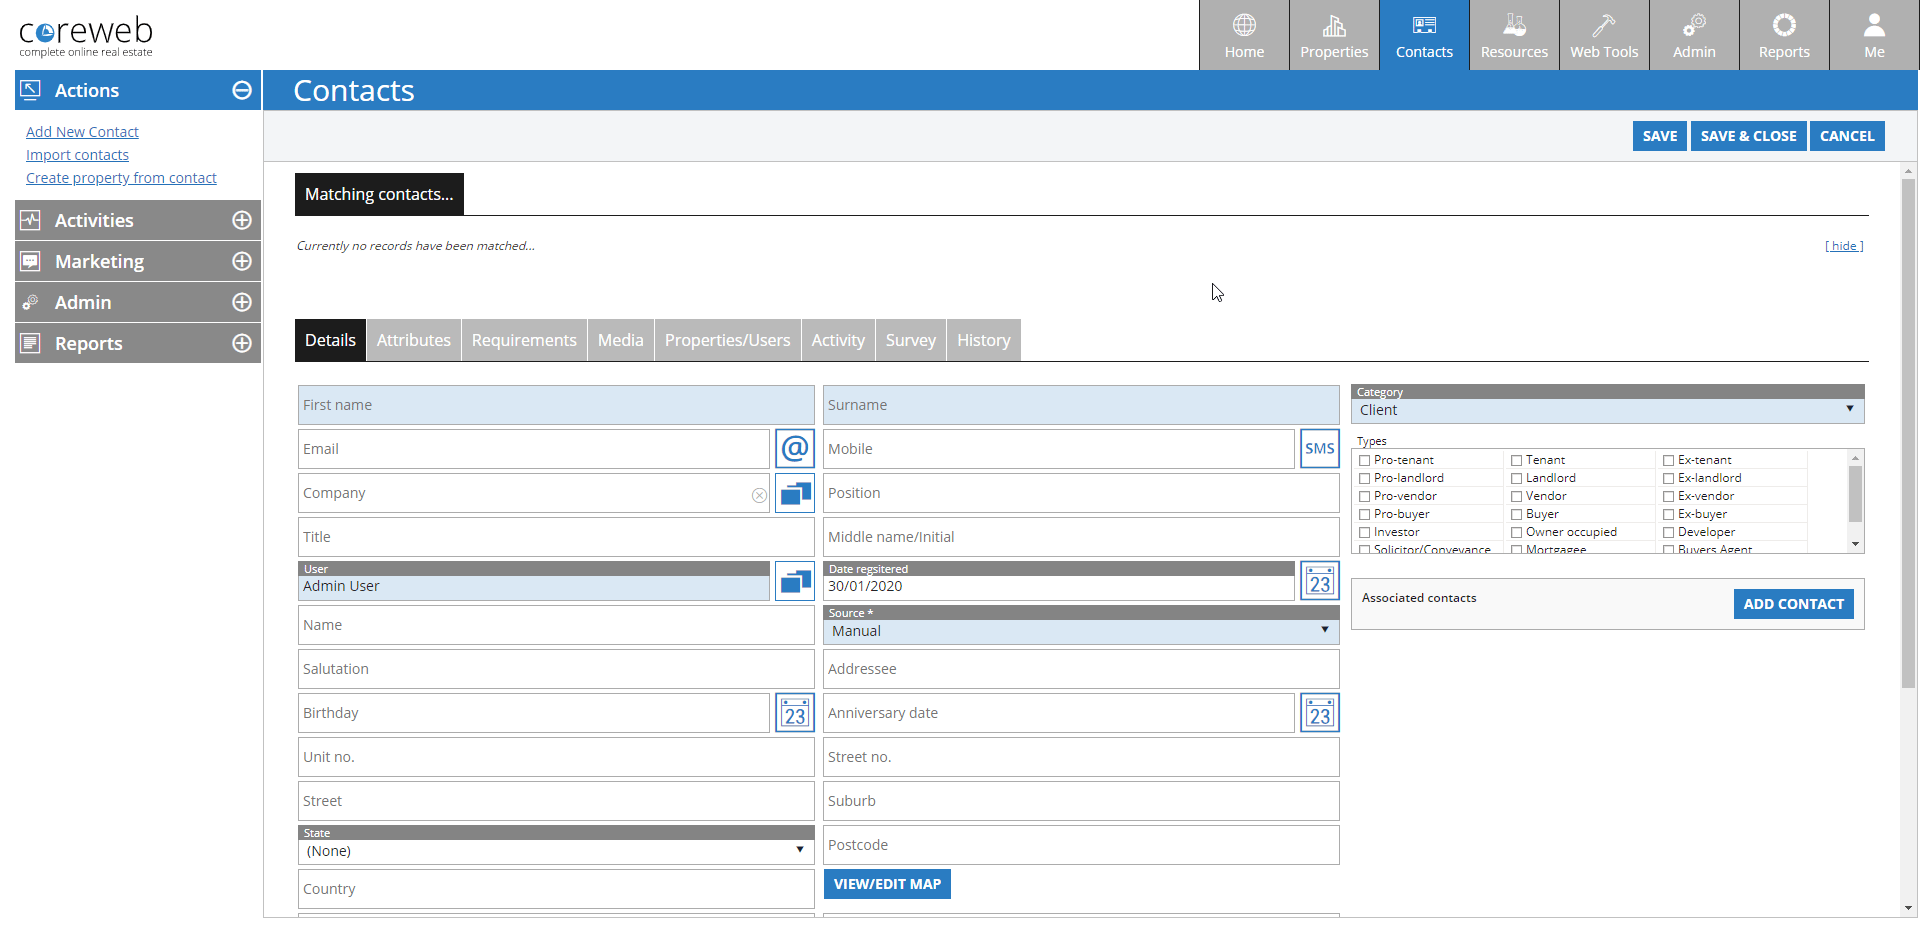
Task: Clear the Company field with the x icon
Action: (x=759, y=495)
